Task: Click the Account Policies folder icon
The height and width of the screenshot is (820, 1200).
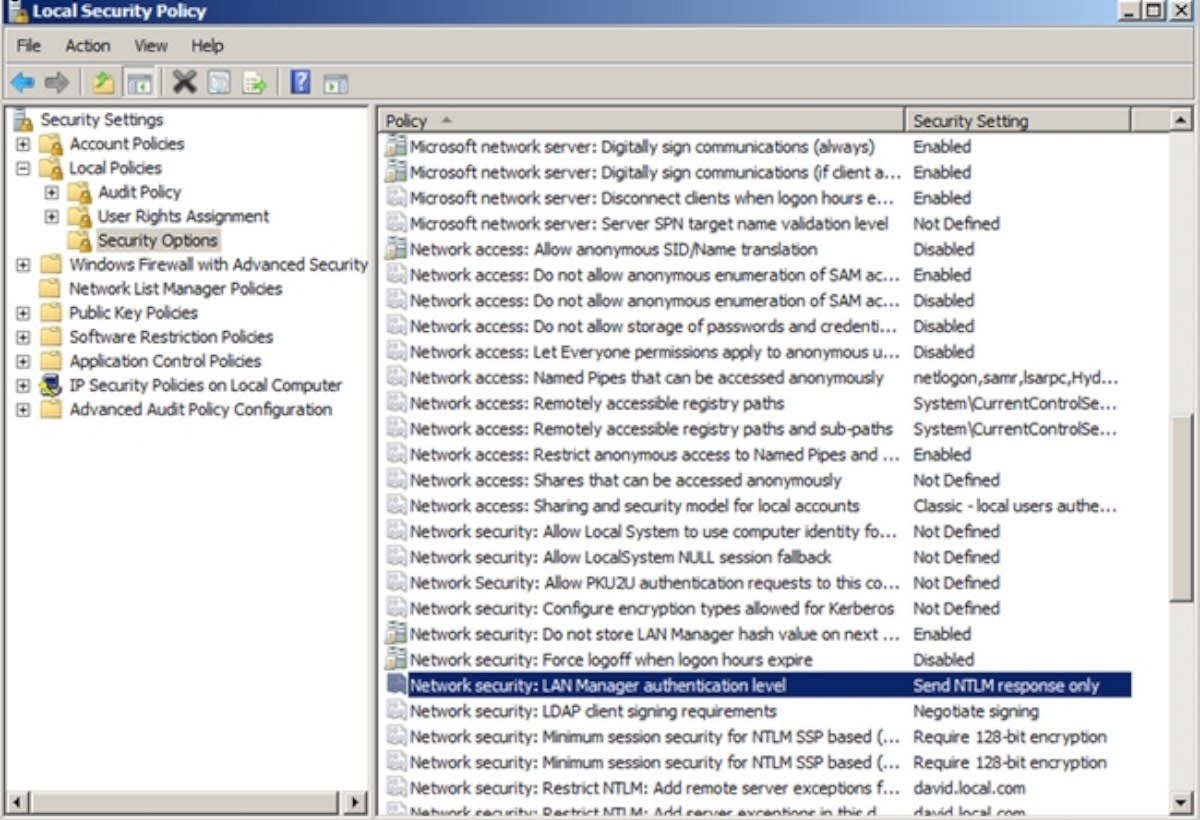Action: point(51,144)
